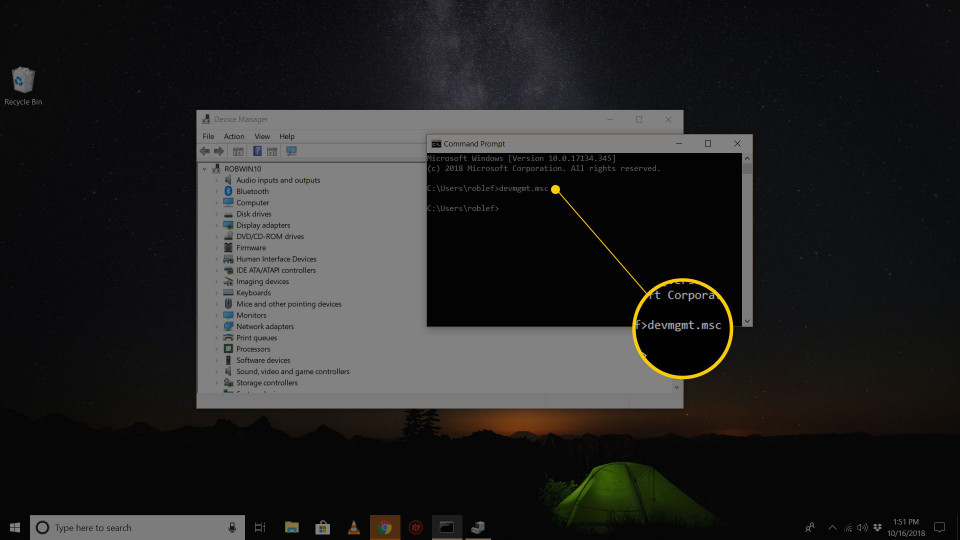Open Google Chrome from taskbar

tap(384, 528)
